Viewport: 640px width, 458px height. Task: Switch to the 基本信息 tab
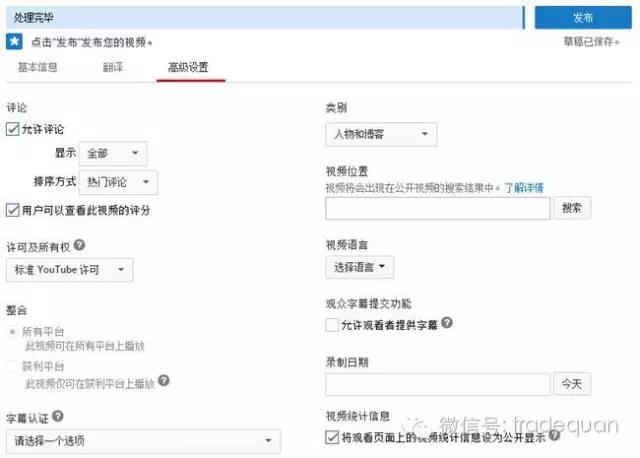[38, 67]
